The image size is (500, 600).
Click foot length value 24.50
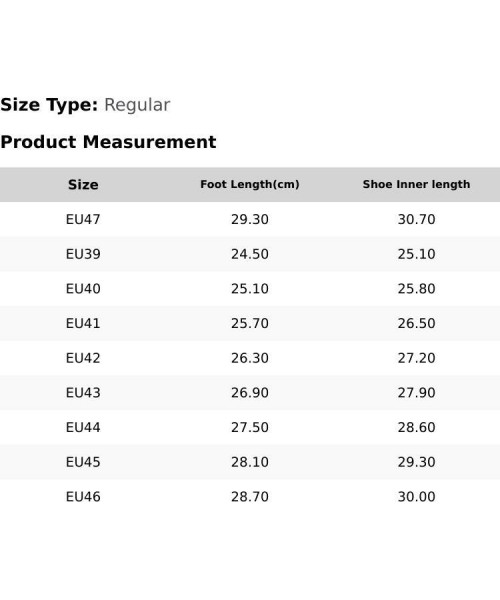point(249,254)
